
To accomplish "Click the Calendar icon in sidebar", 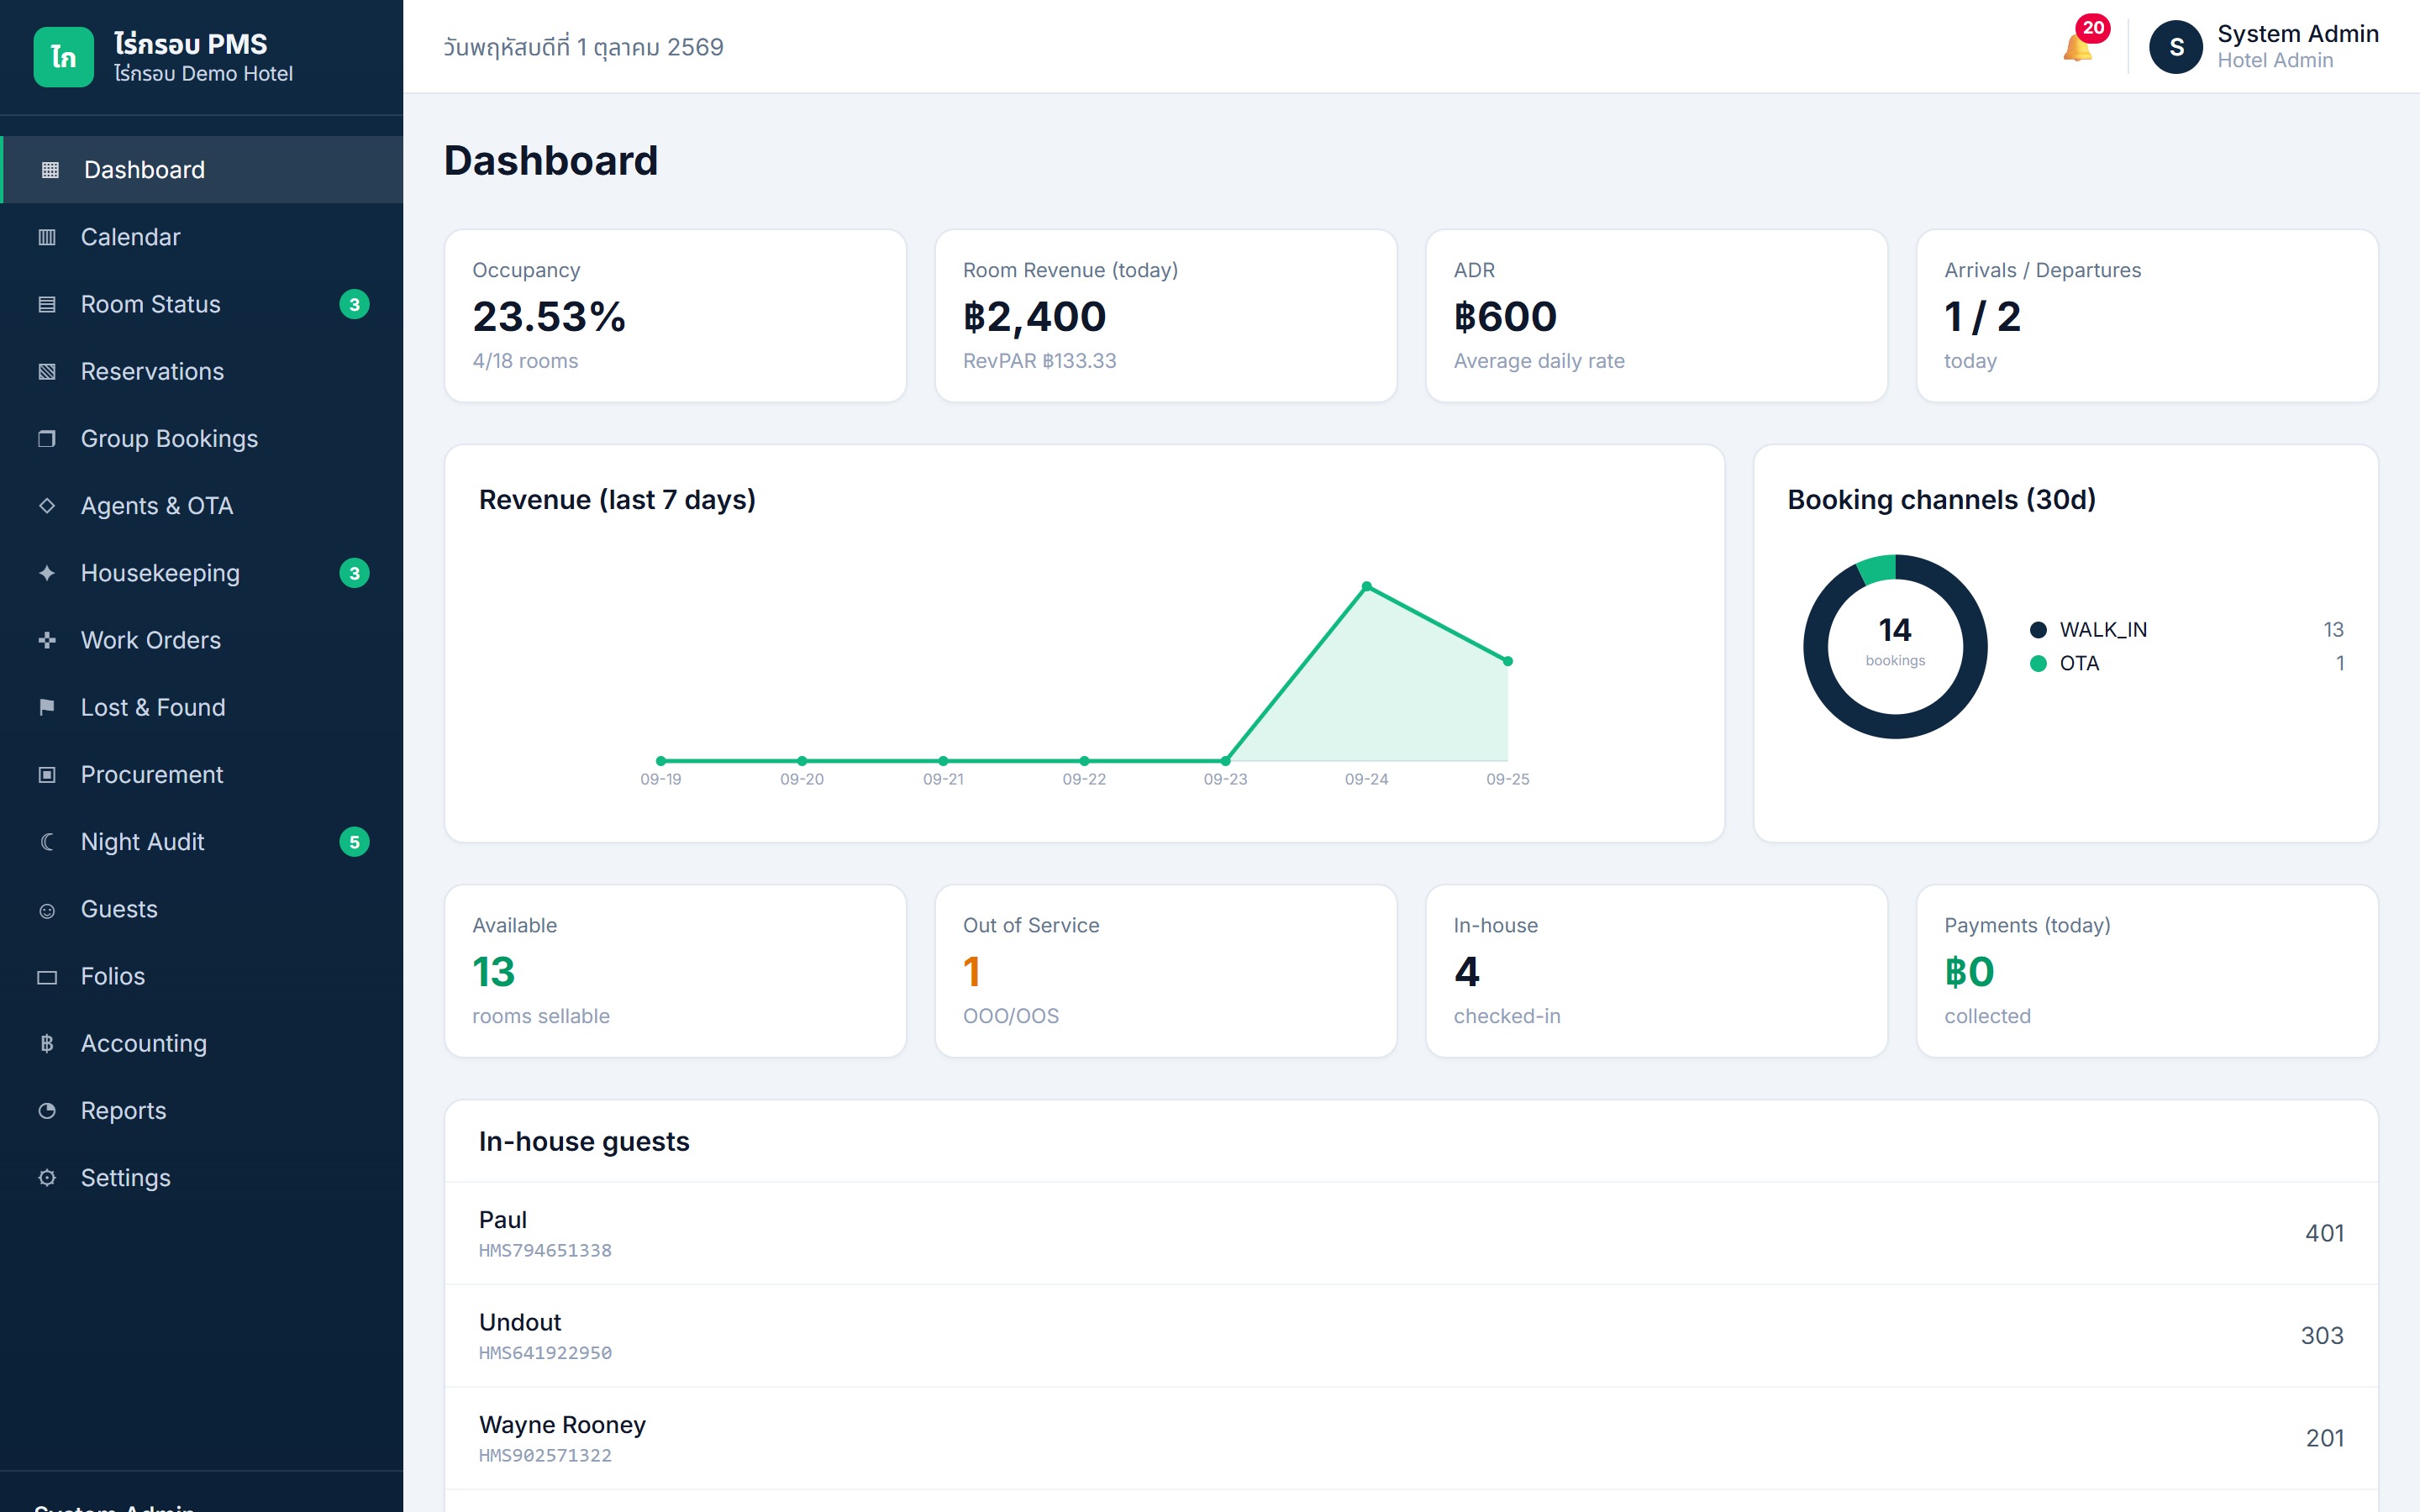I will tap(47, 237).
